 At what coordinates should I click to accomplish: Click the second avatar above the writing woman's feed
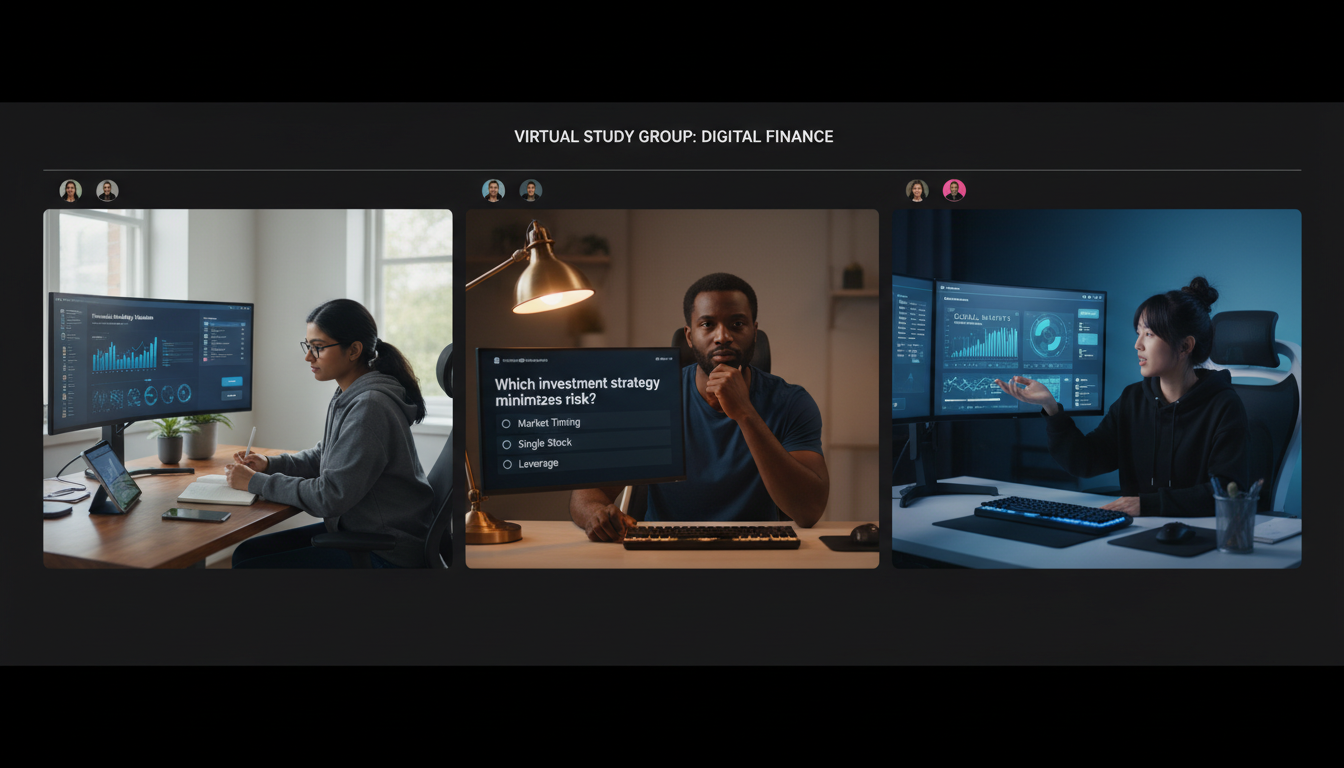point(107,190)
